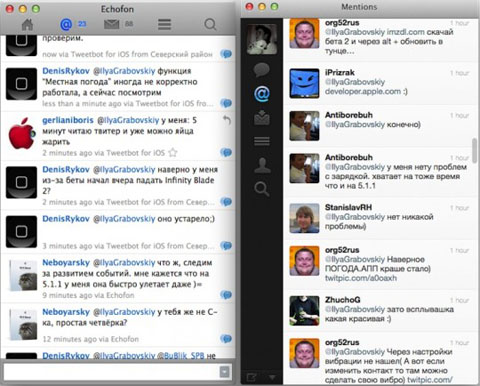The width and height of the screenshot is (480, 386).
Task: Open the imzdl.com link in org52rus tweet
Action: (x=405, y=32)
